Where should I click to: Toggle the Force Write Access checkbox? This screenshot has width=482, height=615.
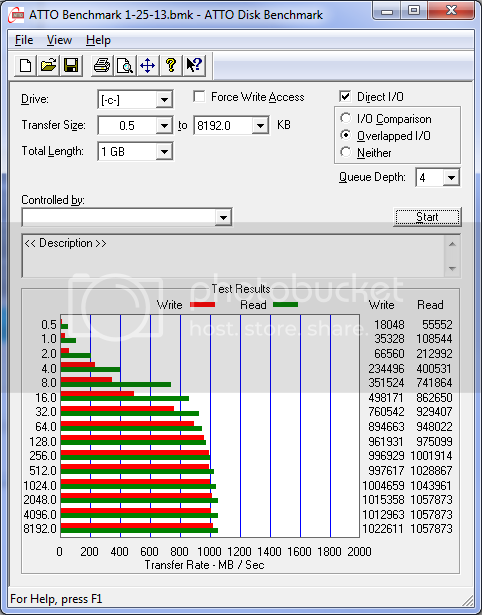pos(199,96)
